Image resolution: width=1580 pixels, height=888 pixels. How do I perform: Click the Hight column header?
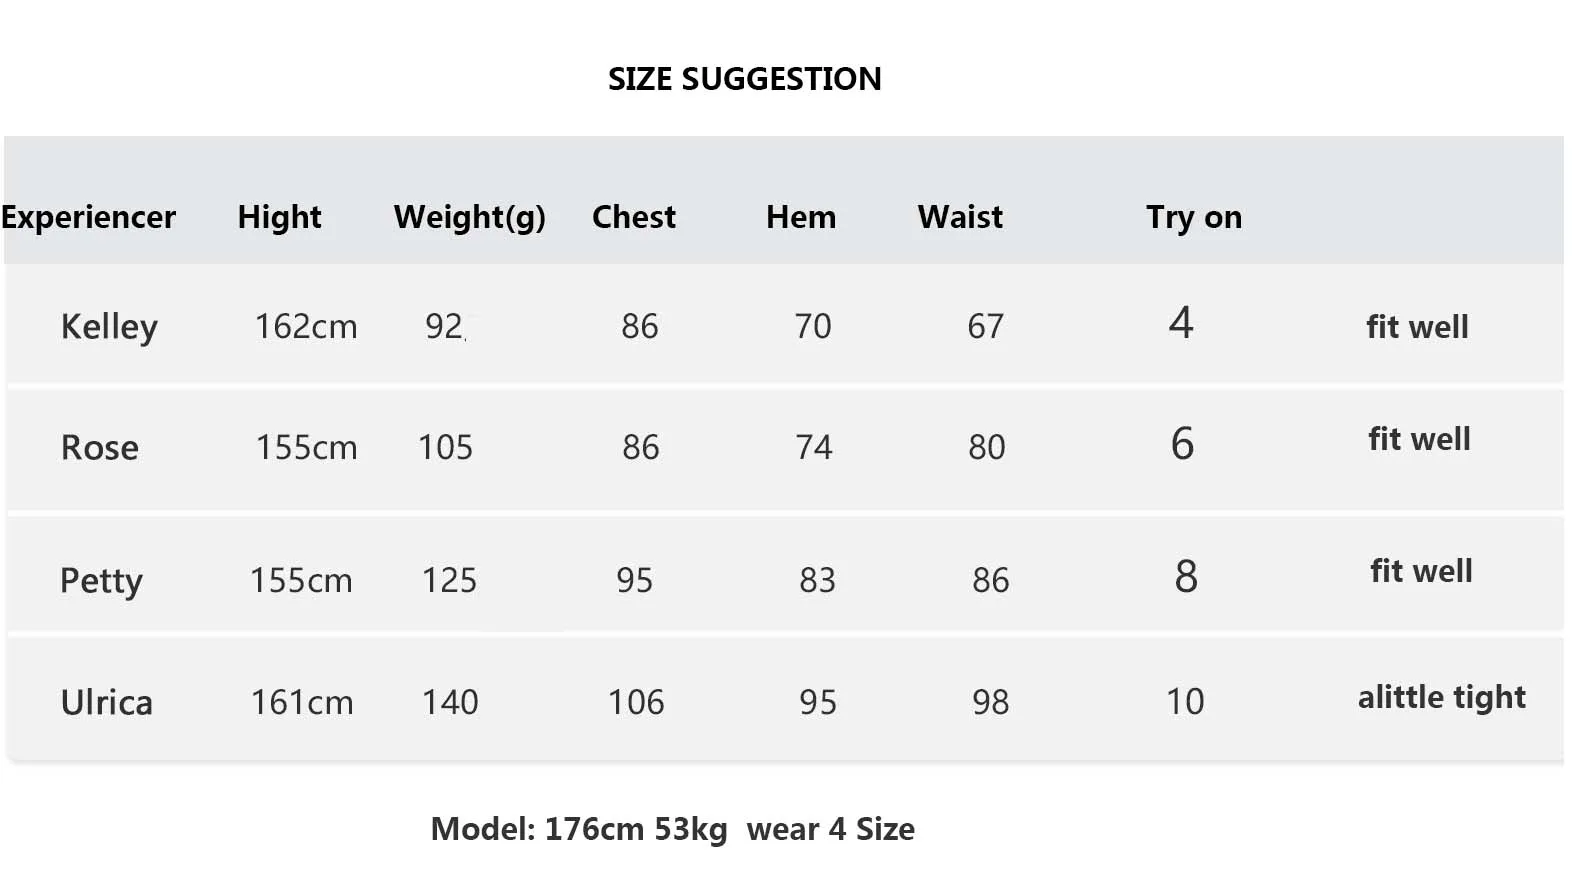point(279,217)
